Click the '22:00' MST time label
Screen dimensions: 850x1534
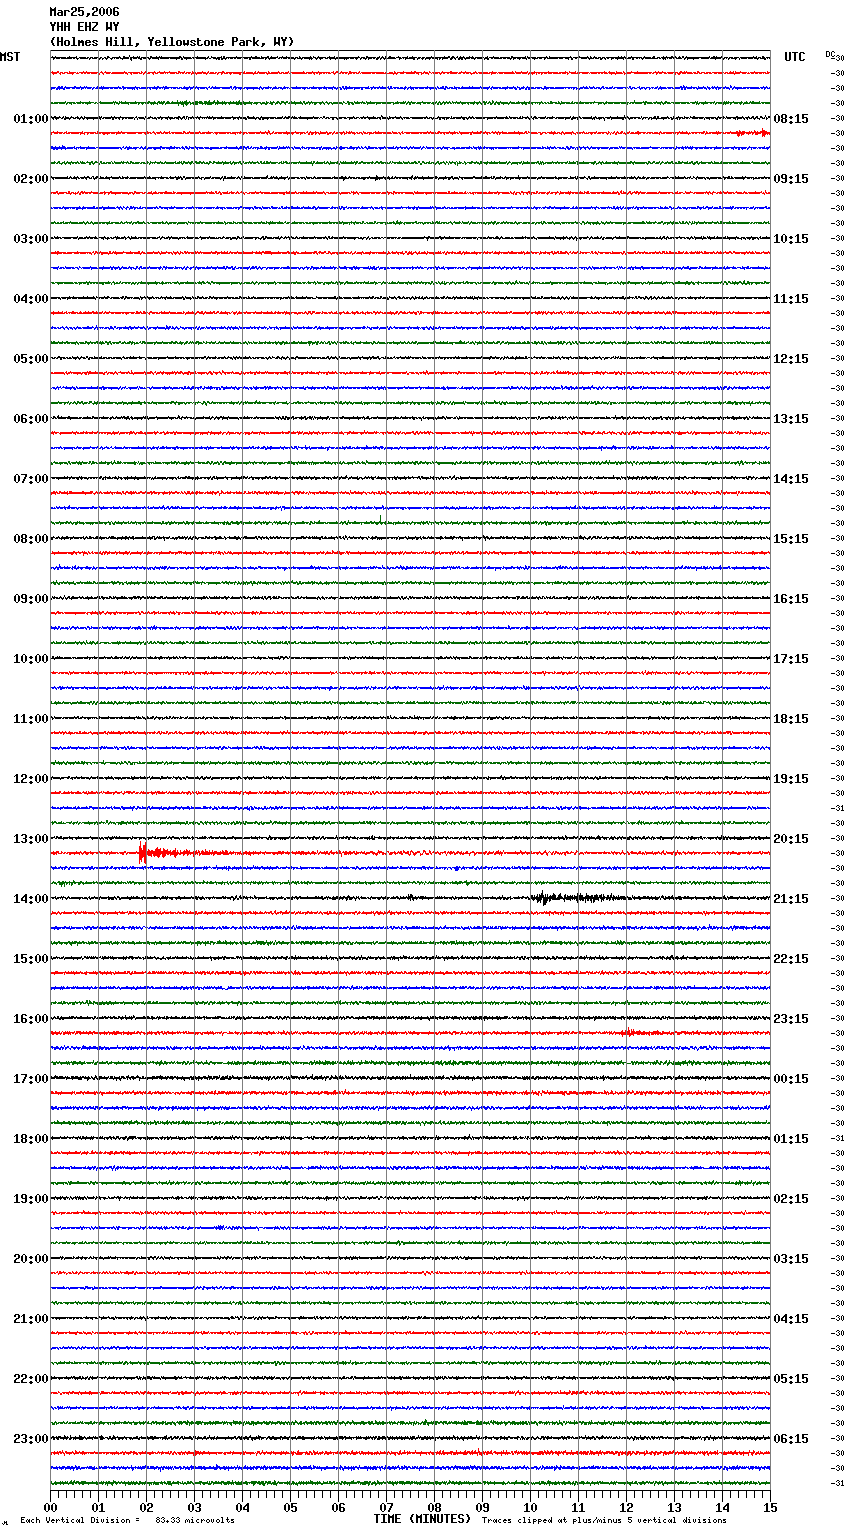(31, 1379)
